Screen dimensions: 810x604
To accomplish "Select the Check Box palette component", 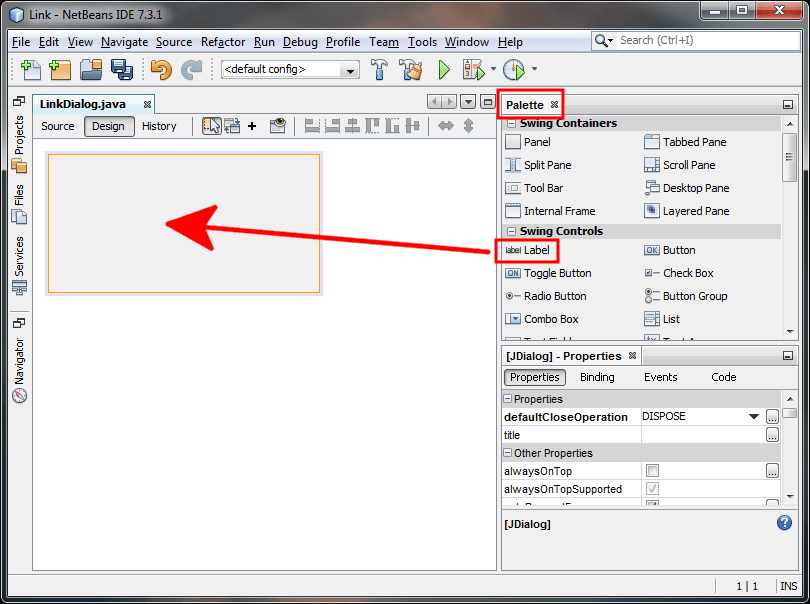I will [x=679, y=273].
